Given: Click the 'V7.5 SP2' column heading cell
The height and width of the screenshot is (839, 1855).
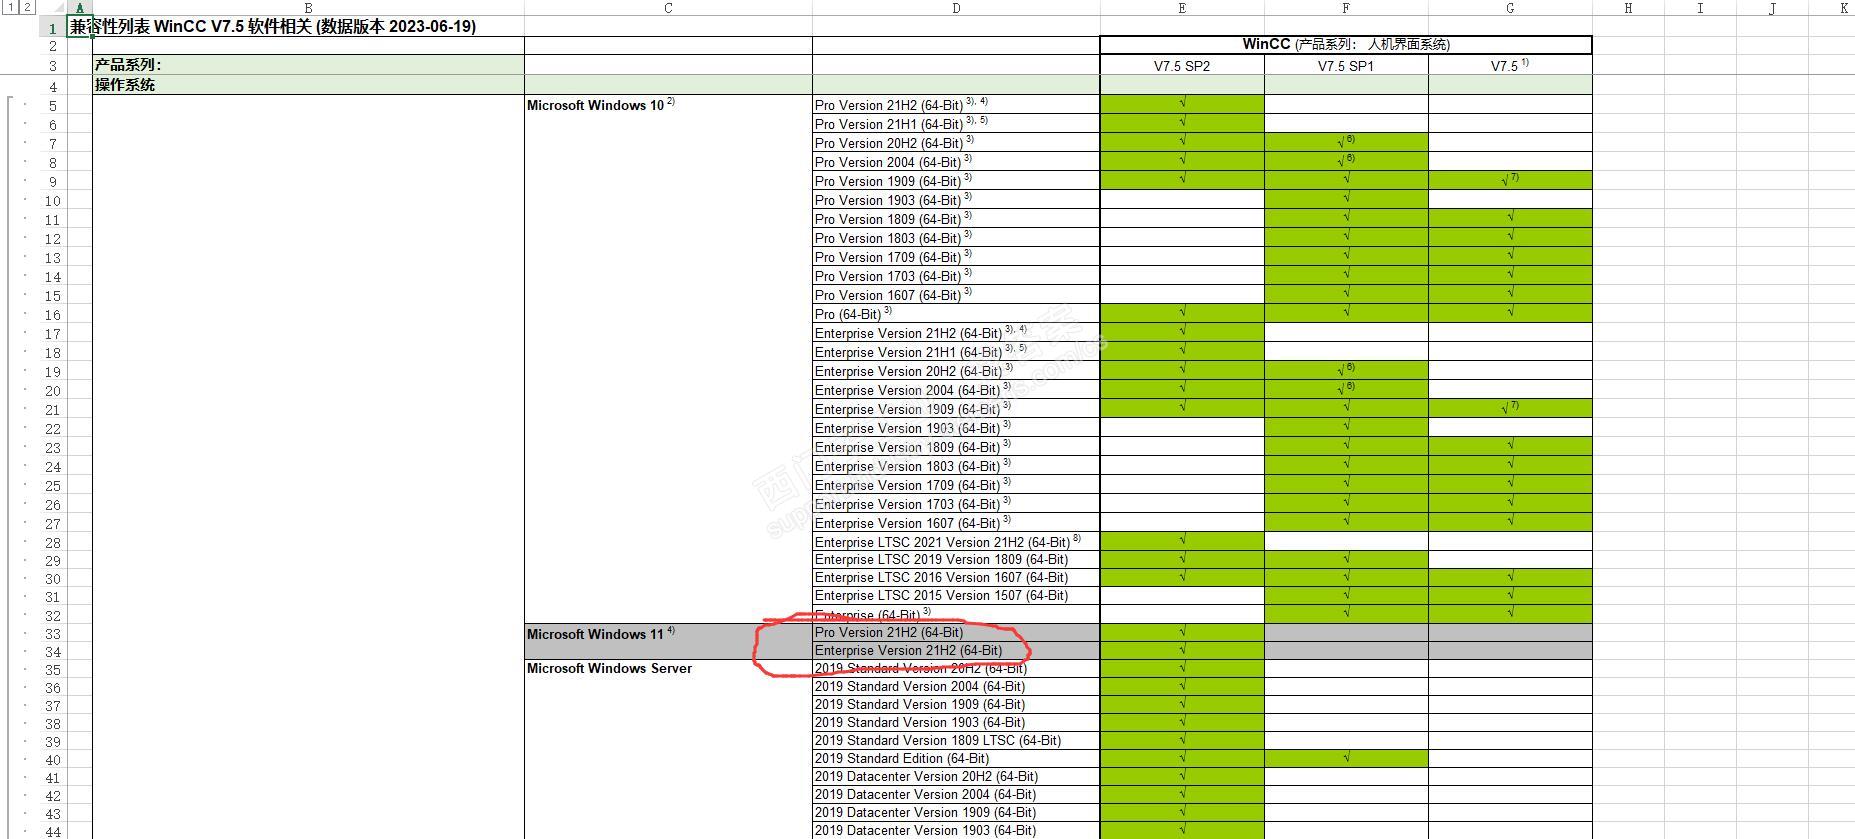Looking at the screenshot, I should [x=1182, y=66].
